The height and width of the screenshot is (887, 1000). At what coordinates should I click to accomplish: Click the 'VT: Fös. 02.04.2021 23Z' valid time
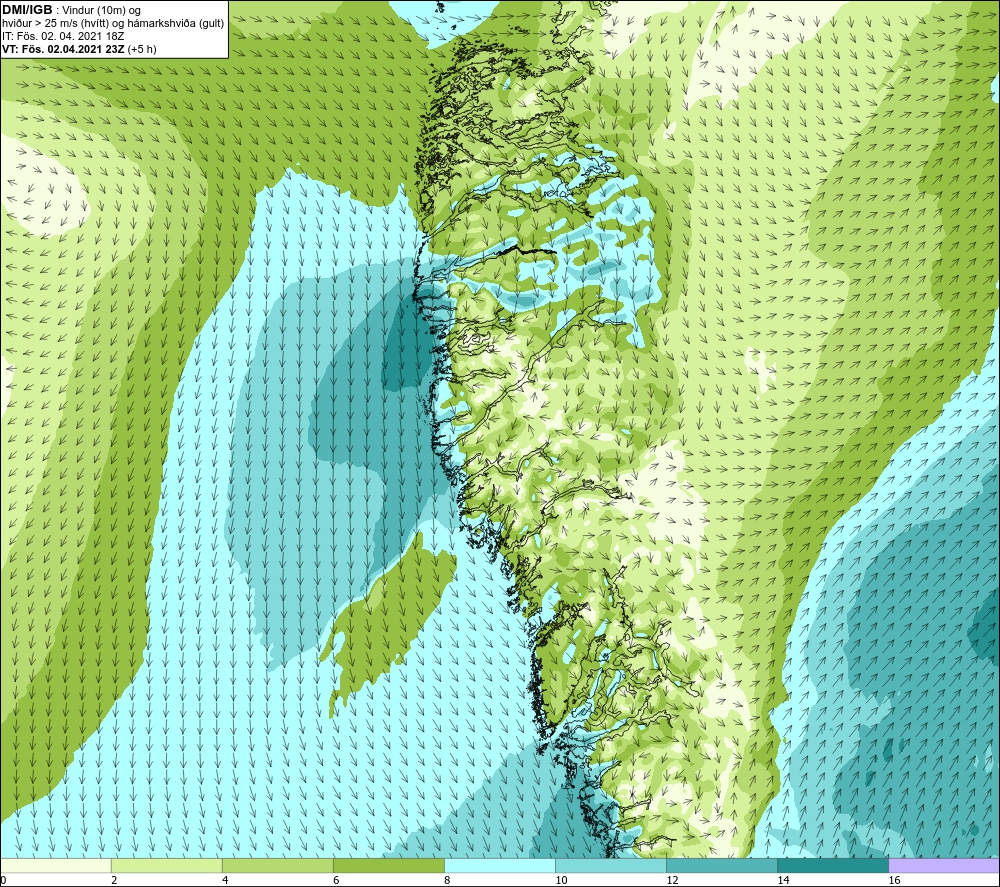pyautogui.click(x=64, y=49)
